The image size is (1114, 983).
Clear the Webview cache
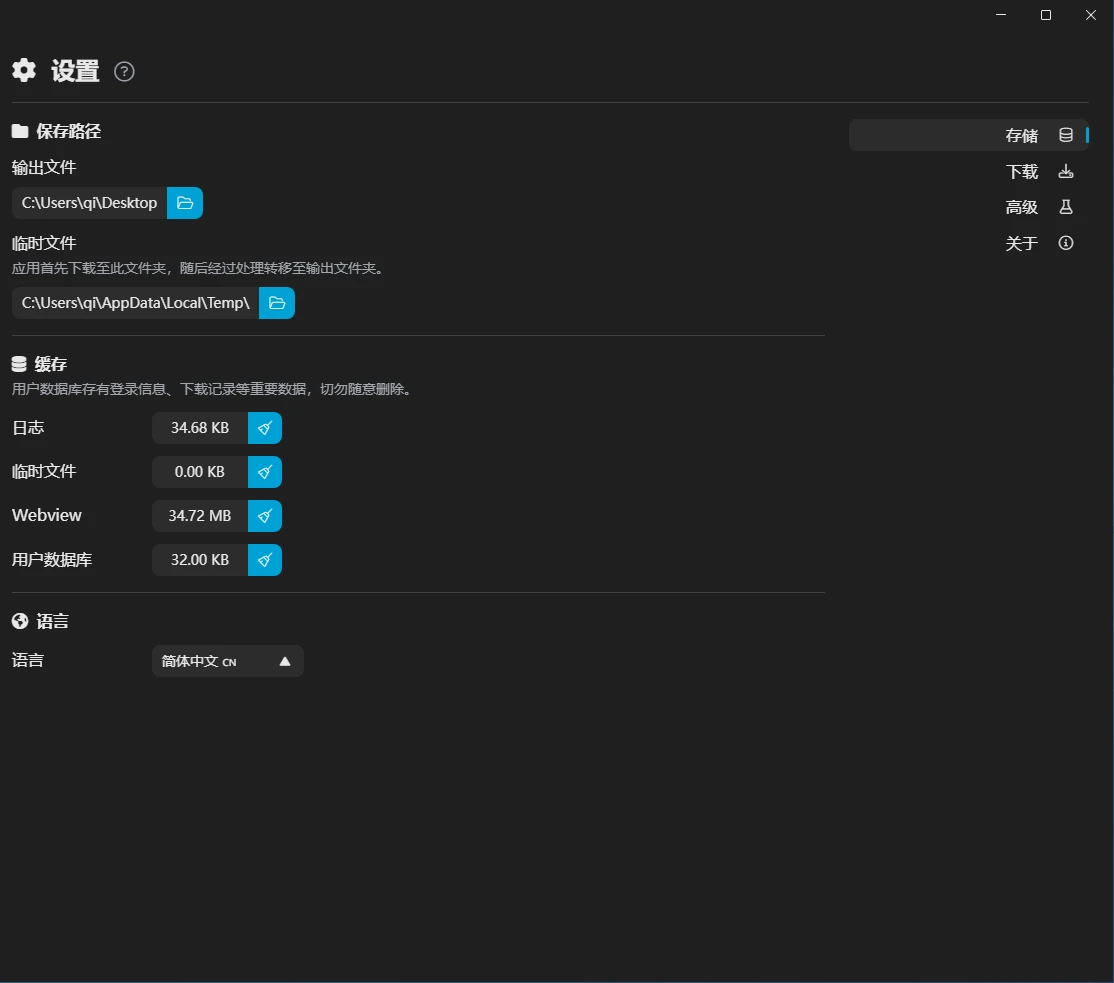[x=265, y=516]
